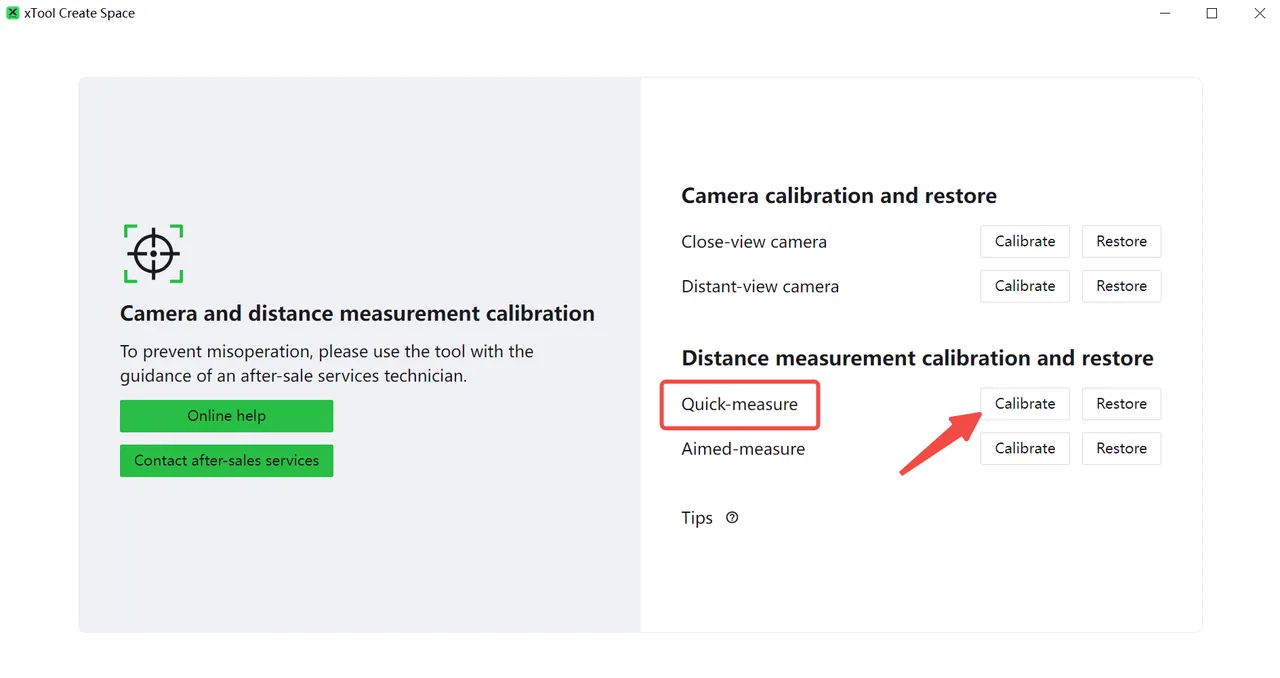Screen dimensions: 1280x678
Task: Click the Online help button
Action: [x=226, y=416]
